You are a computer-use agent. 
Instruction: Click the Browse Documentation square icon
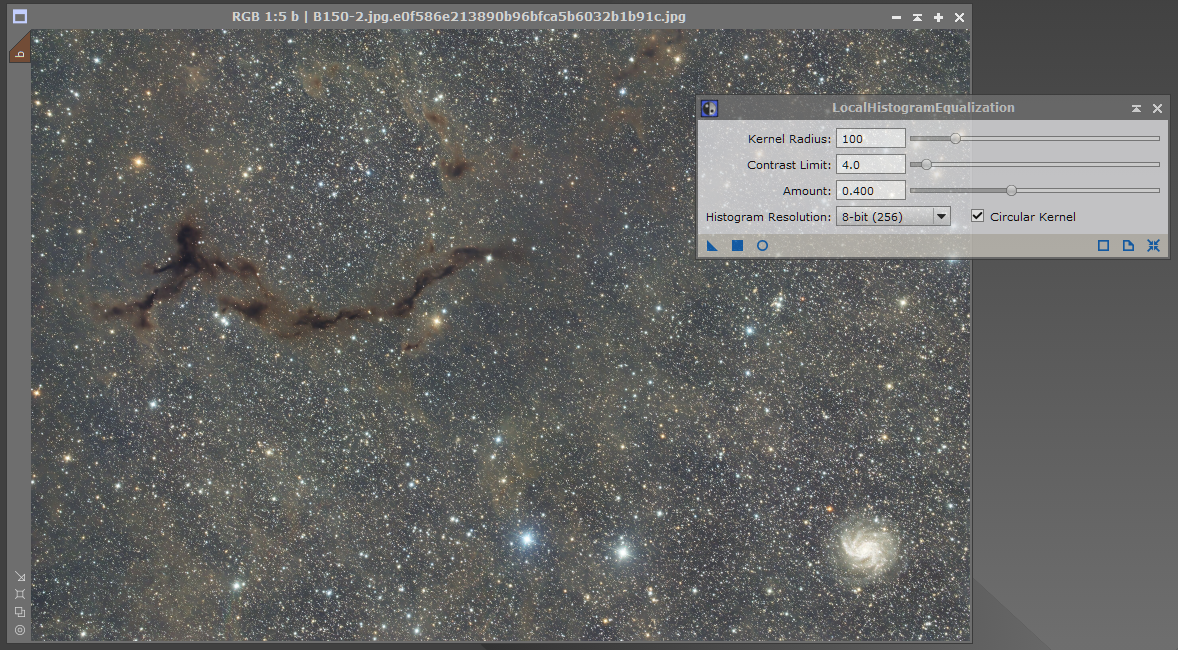[x=1103, y=246]
